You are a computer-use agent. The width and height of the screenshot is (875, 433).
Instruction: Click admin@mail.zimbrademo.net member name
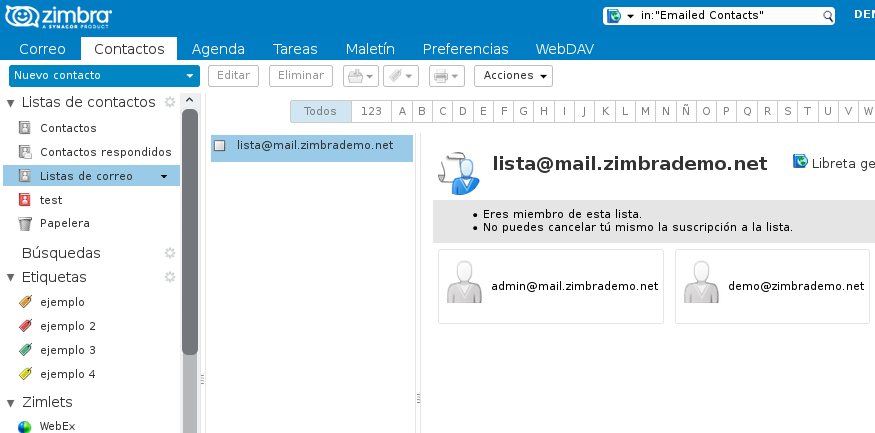click(x=575, y=286)
